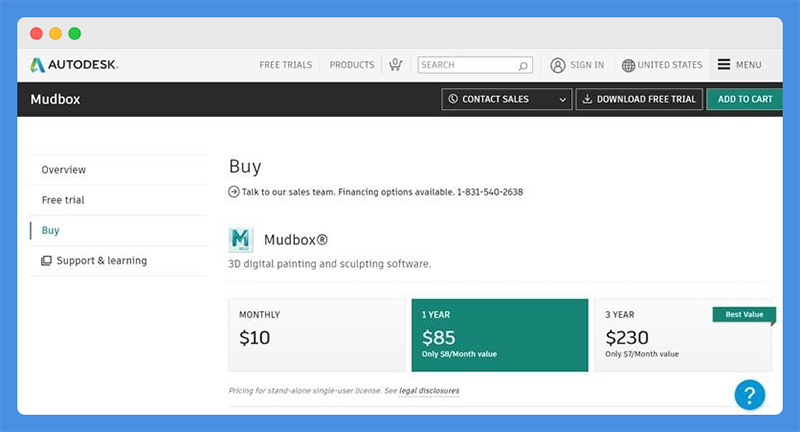Screen dimensions: 800x432
Task: Select the 1 Year $85 plan
Action: tap(500, 335)
